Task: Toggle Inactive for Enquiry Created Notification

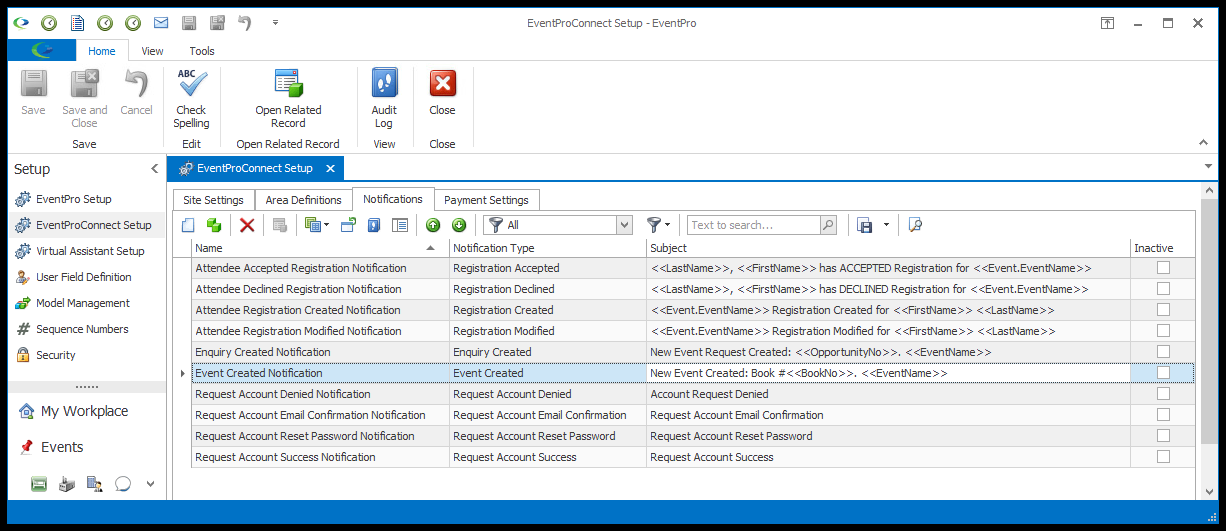Action: click(x=1163, y=352)
